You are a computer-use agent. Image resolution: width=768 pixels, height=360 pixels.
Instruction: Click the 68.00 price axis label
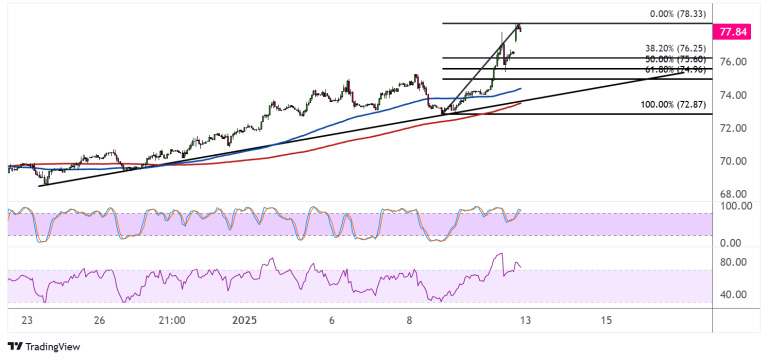[x=733, y=194]
